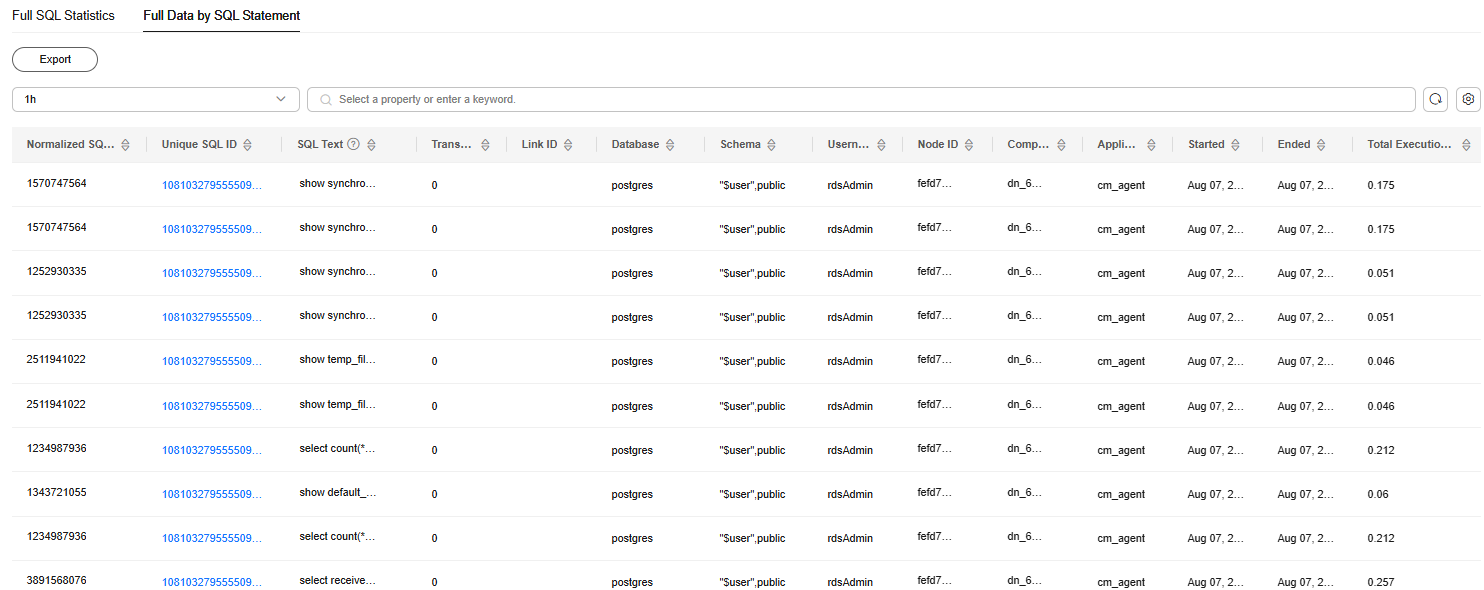
Task: Click SQL text 'select receive...'
Action: tap(338, 580)
